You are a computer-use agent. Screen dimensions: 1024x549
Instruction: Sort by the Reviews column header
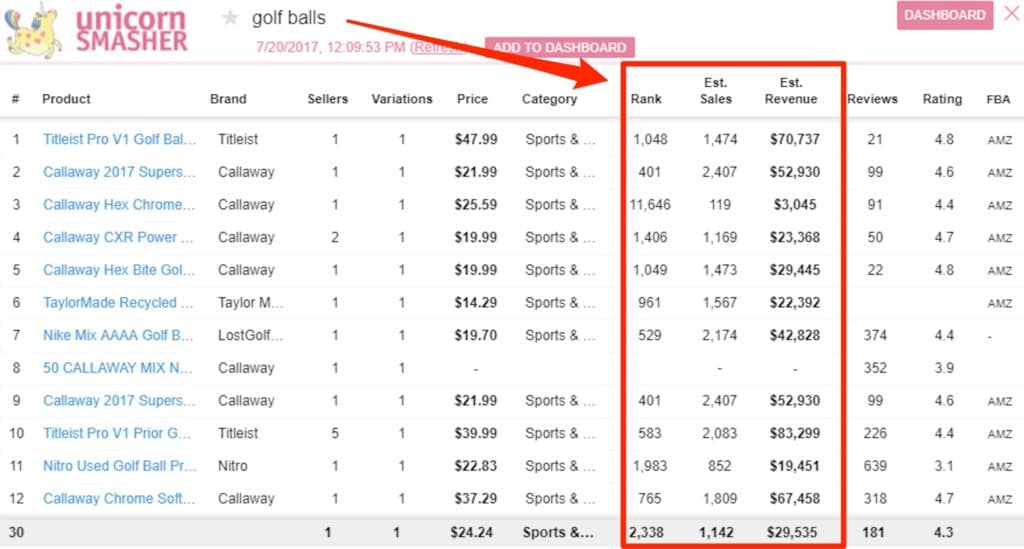point(872,99)
